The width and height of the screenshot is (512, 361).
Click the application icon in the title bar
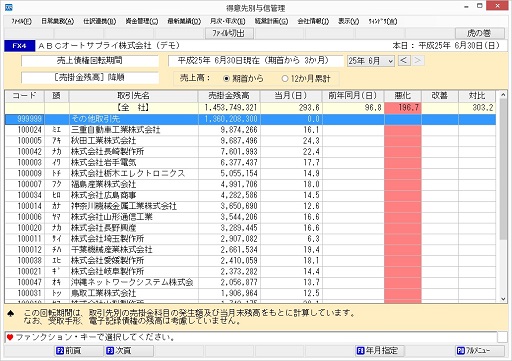pos(9,7)
